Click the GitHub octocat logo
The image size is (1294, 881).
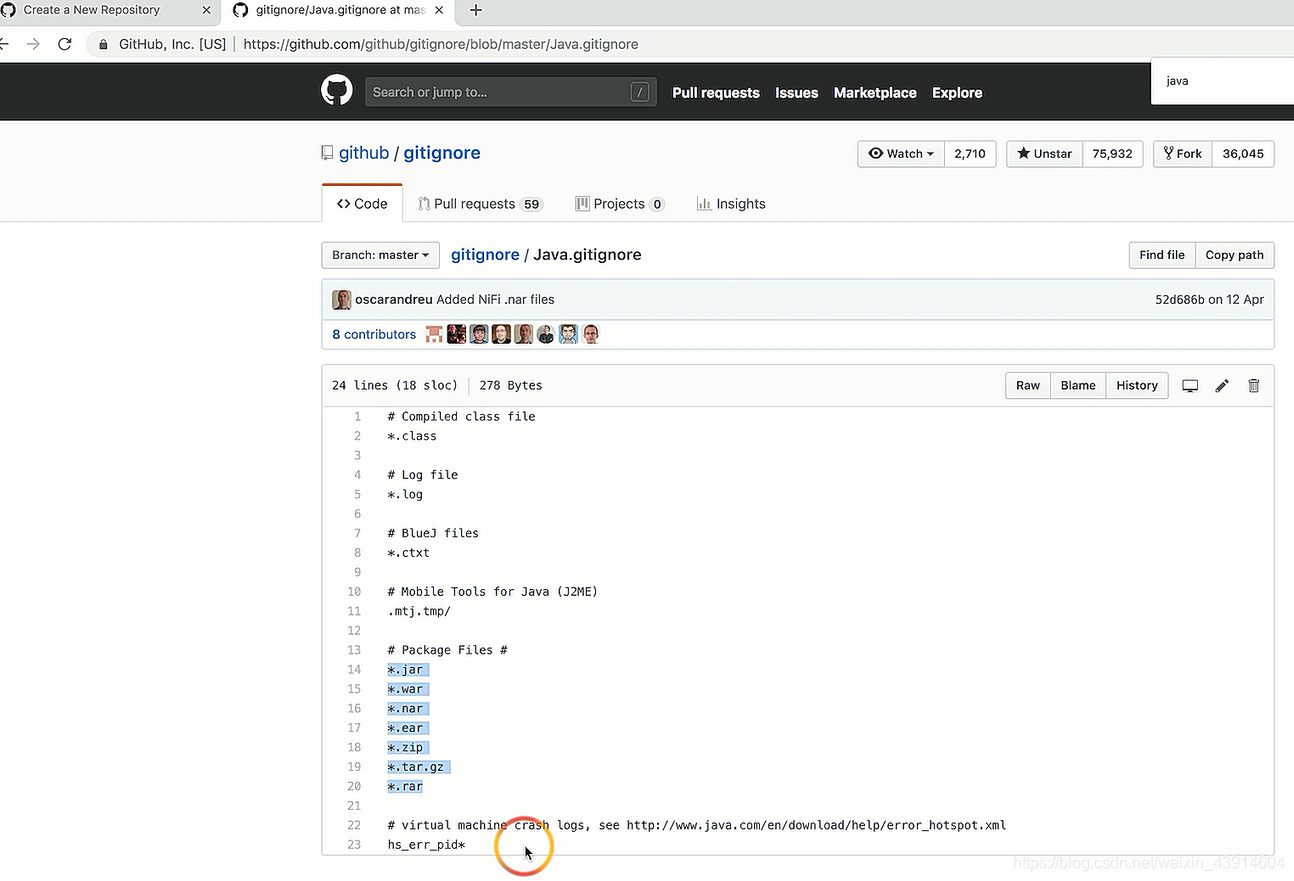[x=337, y=91]
